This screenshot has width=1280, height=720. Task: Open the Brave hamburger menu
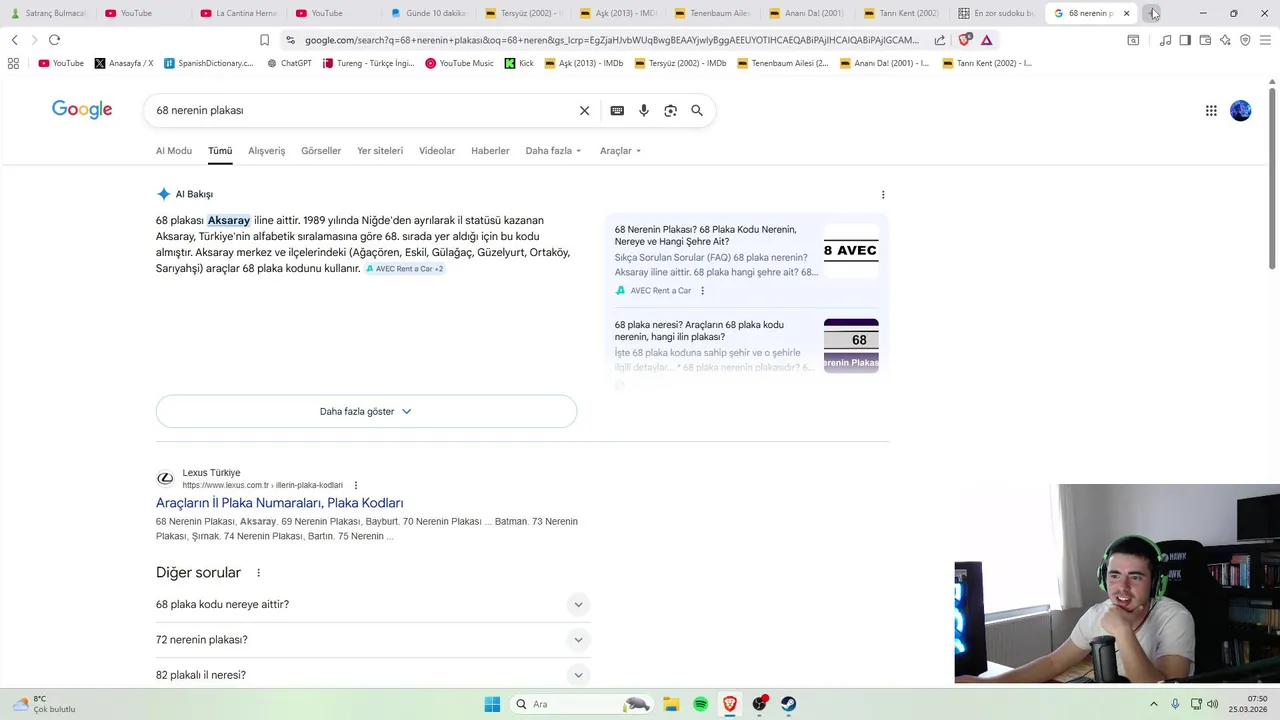(x=1265, y=40)
